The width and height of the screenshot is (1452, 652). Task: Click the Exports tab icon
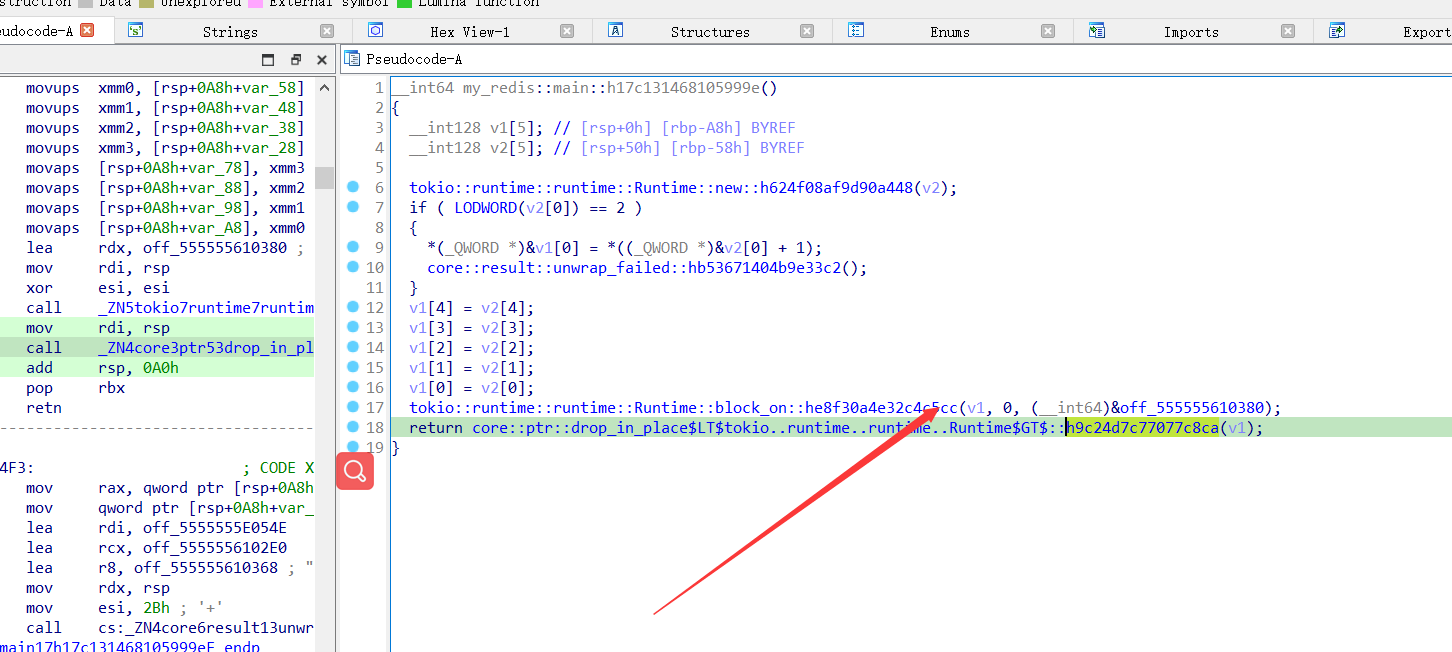(1337, 31)
